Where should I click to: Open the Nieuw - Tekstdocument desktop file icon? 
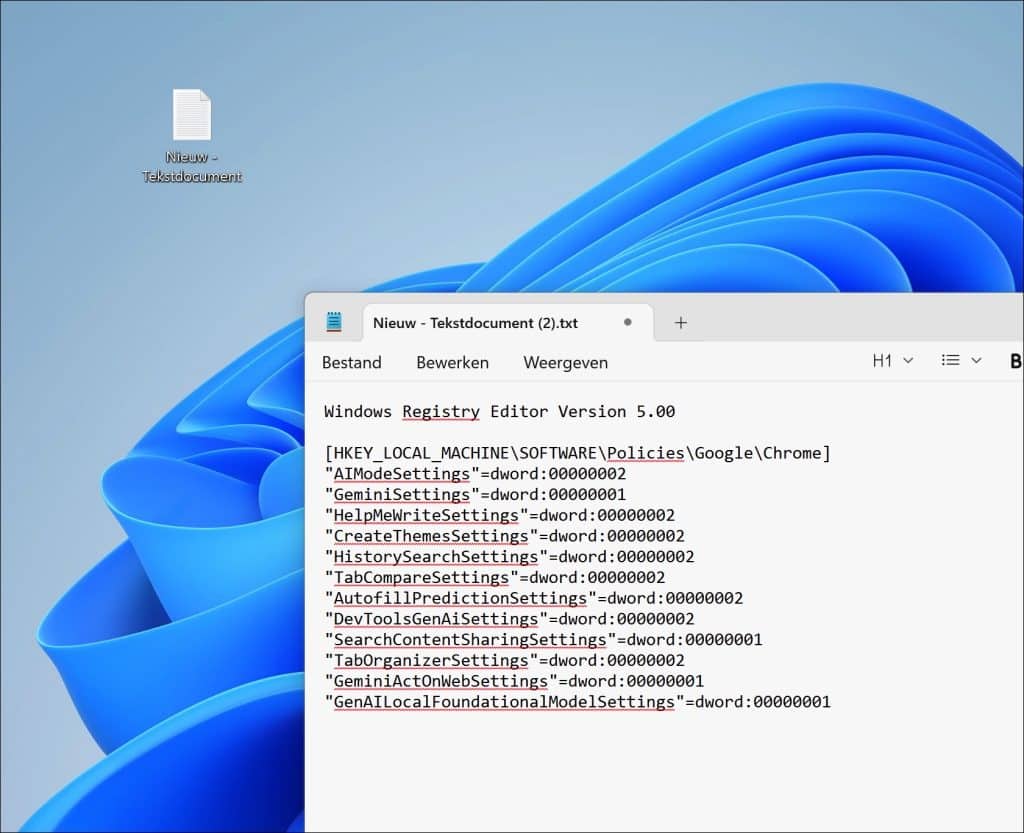pyautogui.click(x=191, y=116)
